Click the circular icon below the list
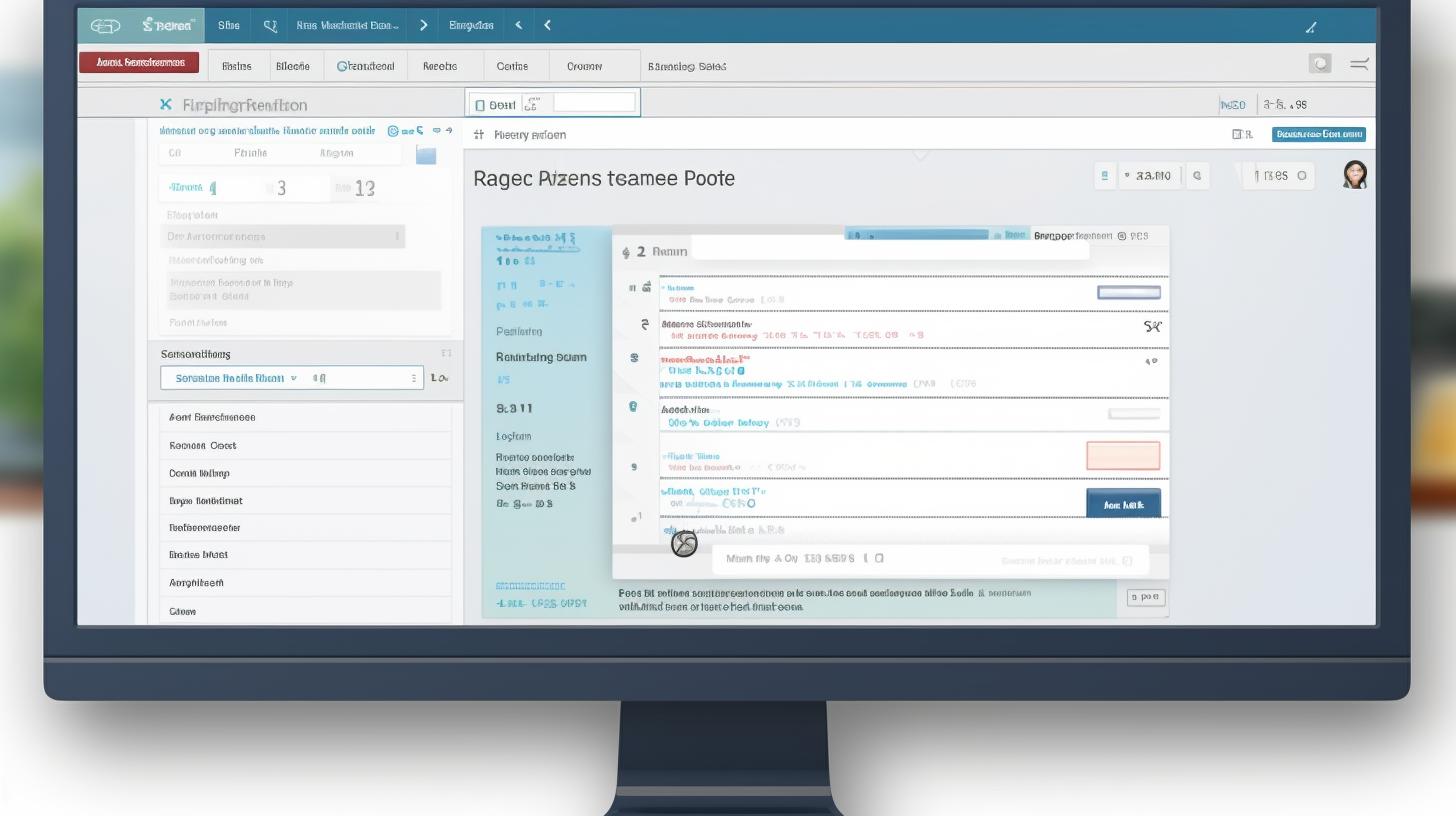 [684, 543]
